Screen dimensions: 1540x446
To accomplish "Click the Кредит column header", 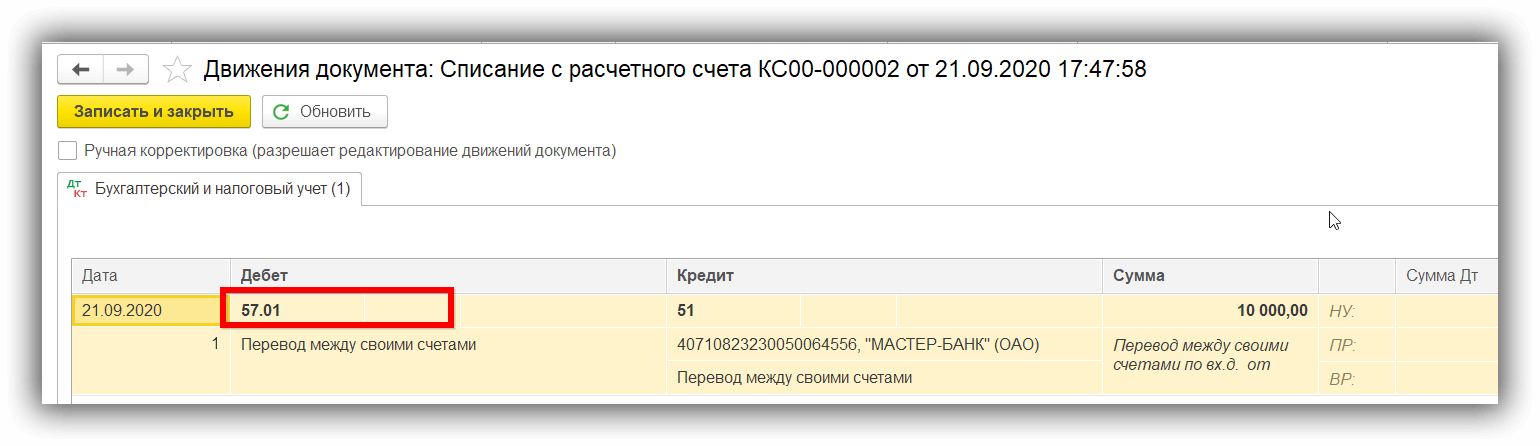I will click(884, 276).
